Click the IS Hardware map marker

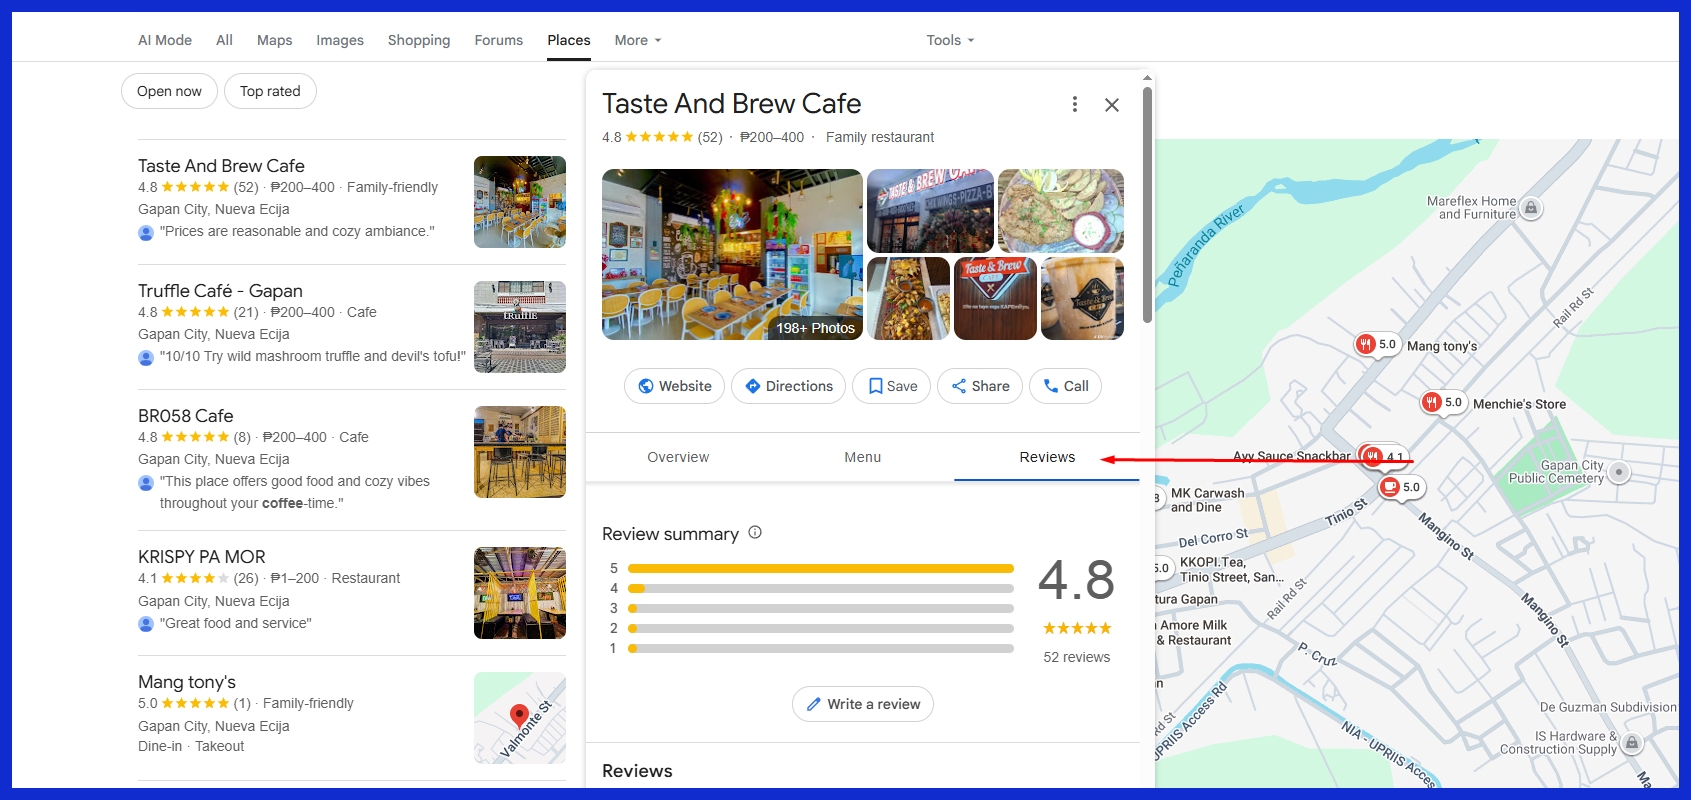click(x=1631, y=743)
